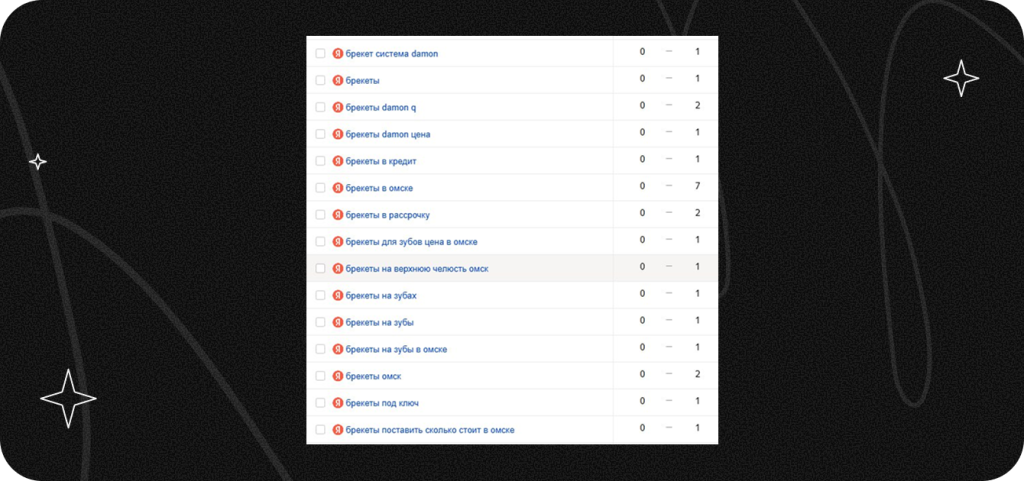Click the 'брекет система damon' keyword link
The height and width of the screenshot is (481, 1024).
392,53
